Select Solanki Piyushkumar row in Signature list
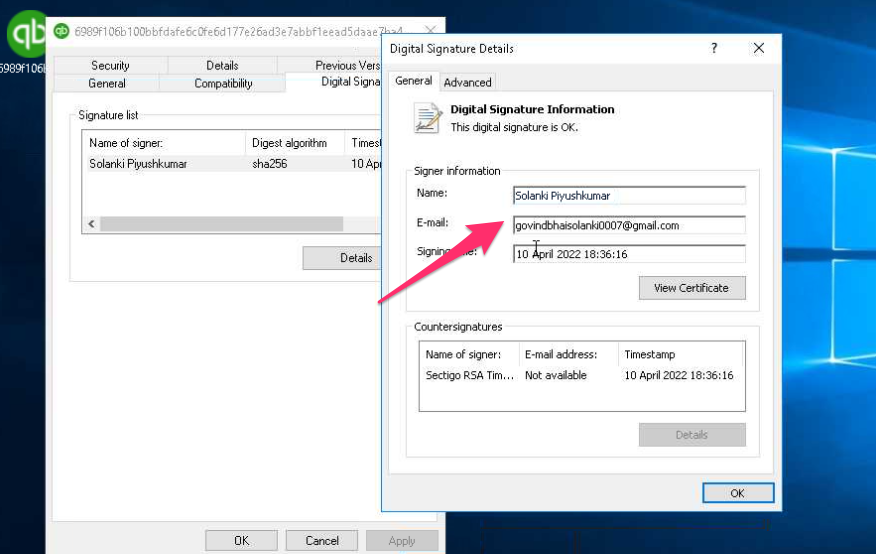The width and height of the screenshot is (876, 554). (232, 164)
